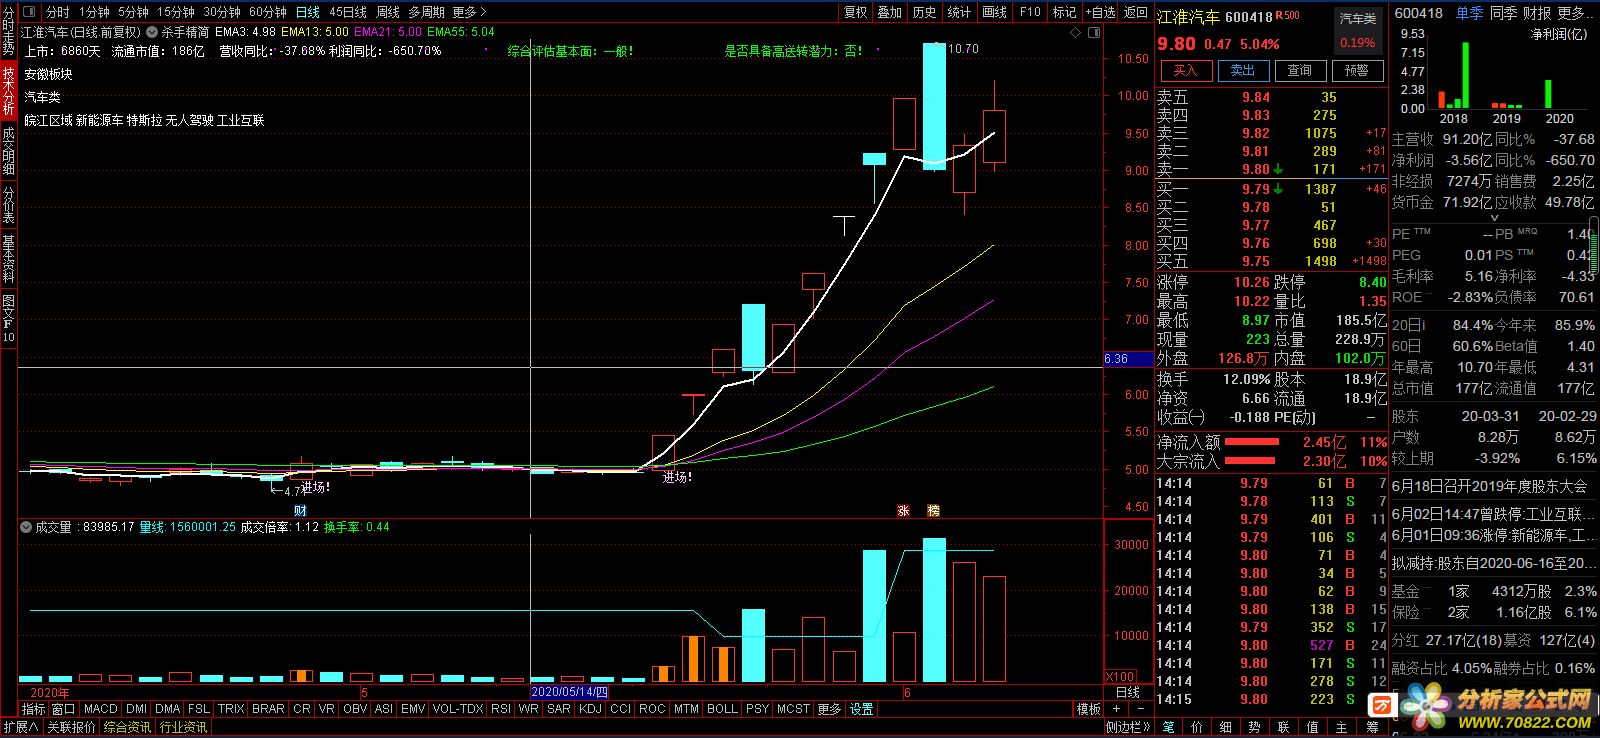The height and width of the screenshot is (738, 1600).
Task: Click the 财 marker on the chart
Action: tap(301, 510)
